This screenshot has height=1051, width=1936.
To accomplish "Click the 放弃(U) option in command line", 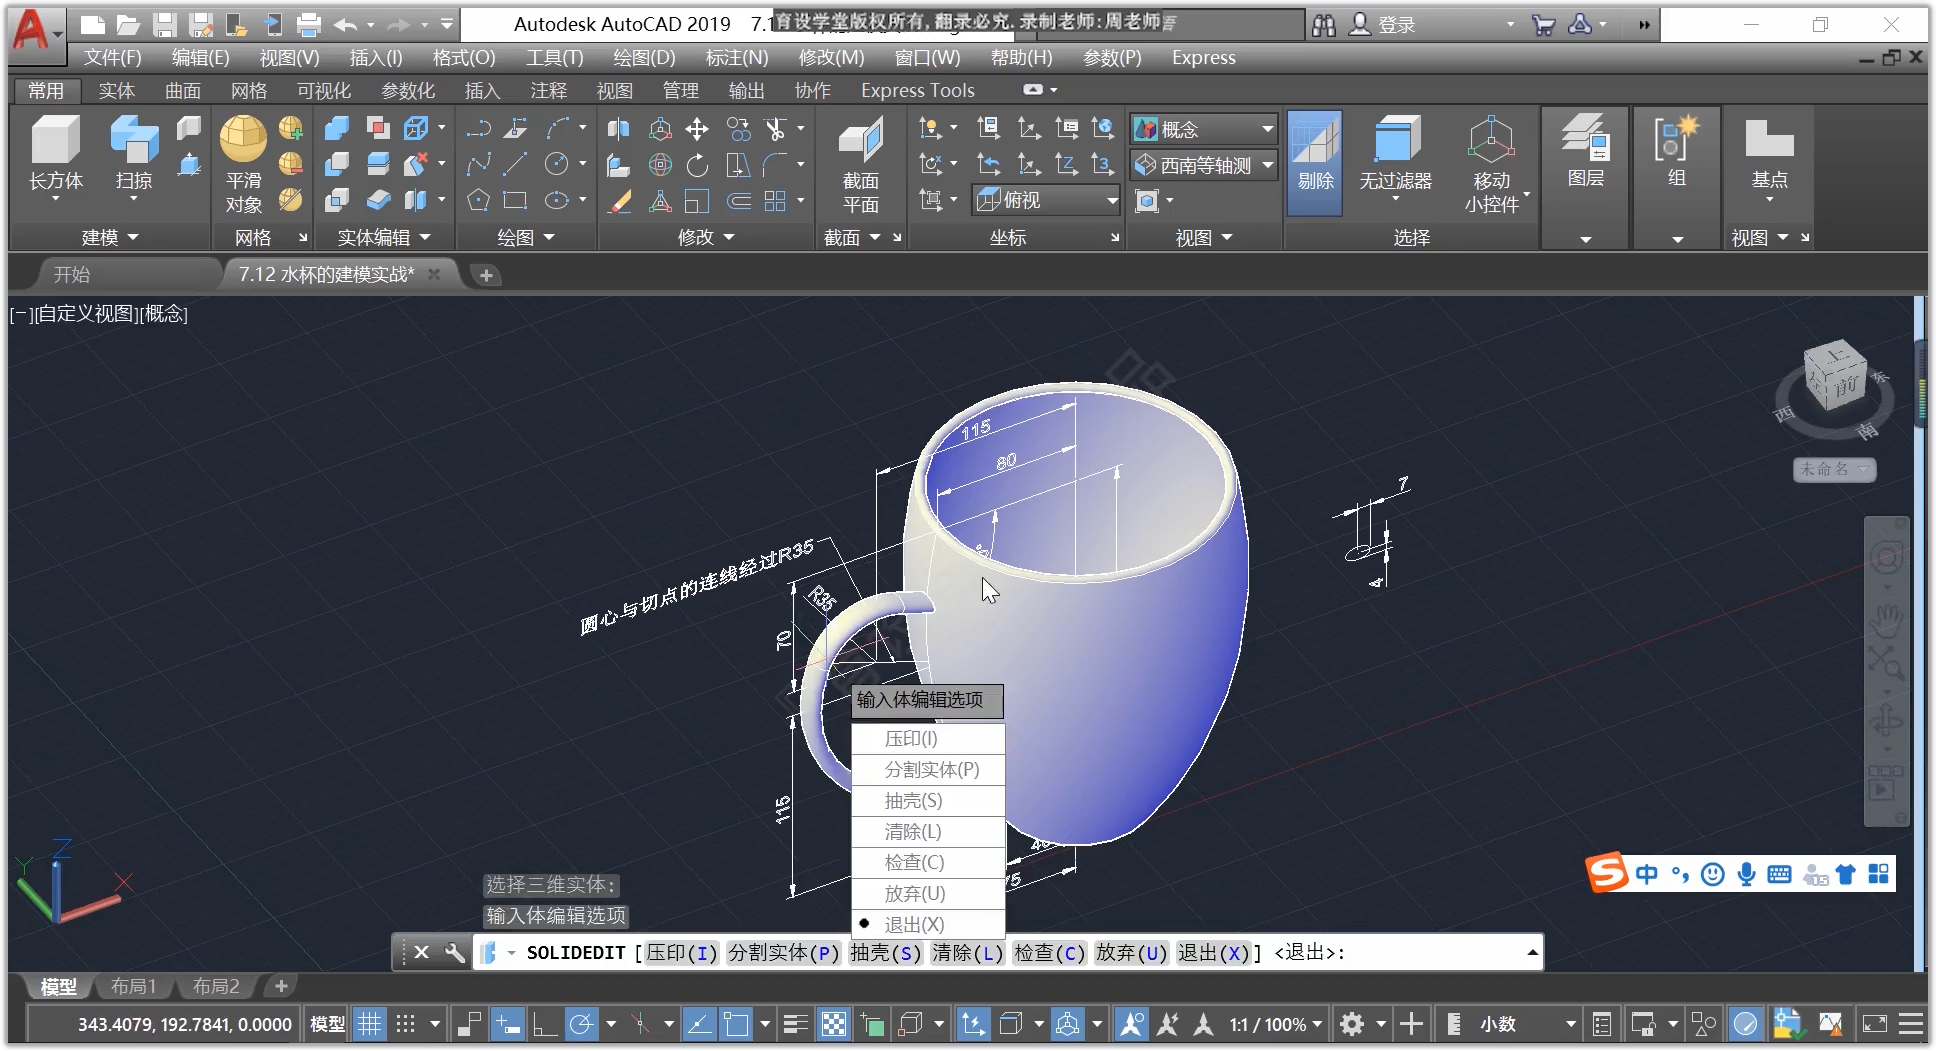I will (1132, 953).
